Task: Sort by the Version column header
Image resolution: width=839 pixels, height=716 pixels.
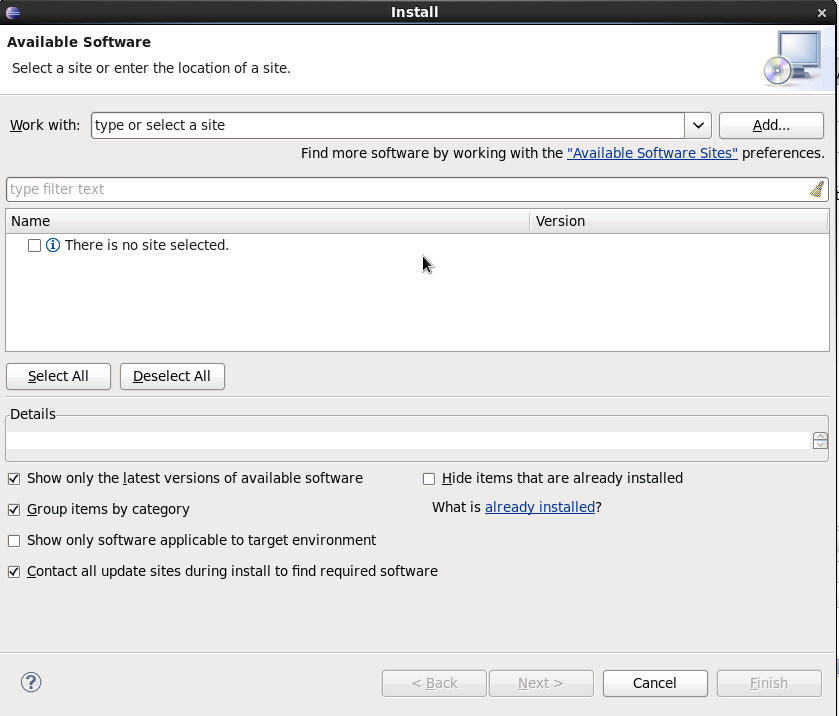Action: (x=678, y=221)
